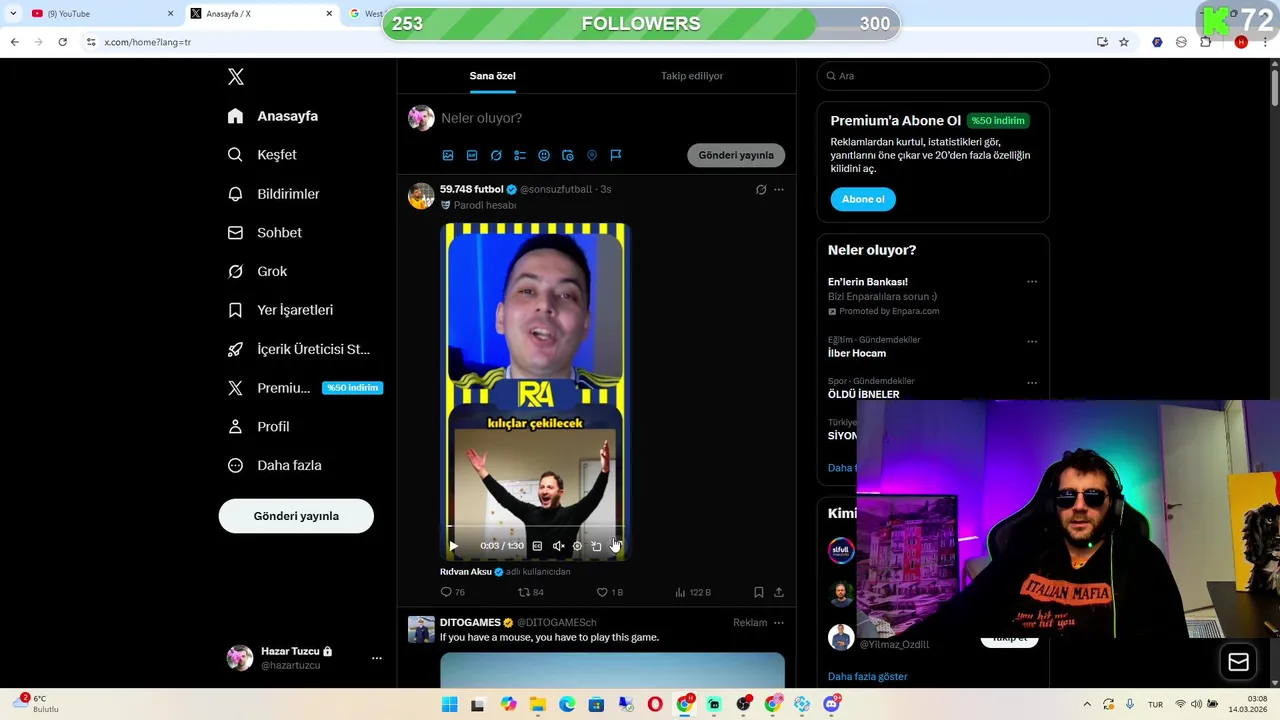Reload the page with the browser refresh button
1280x720 pixels.
62,42
